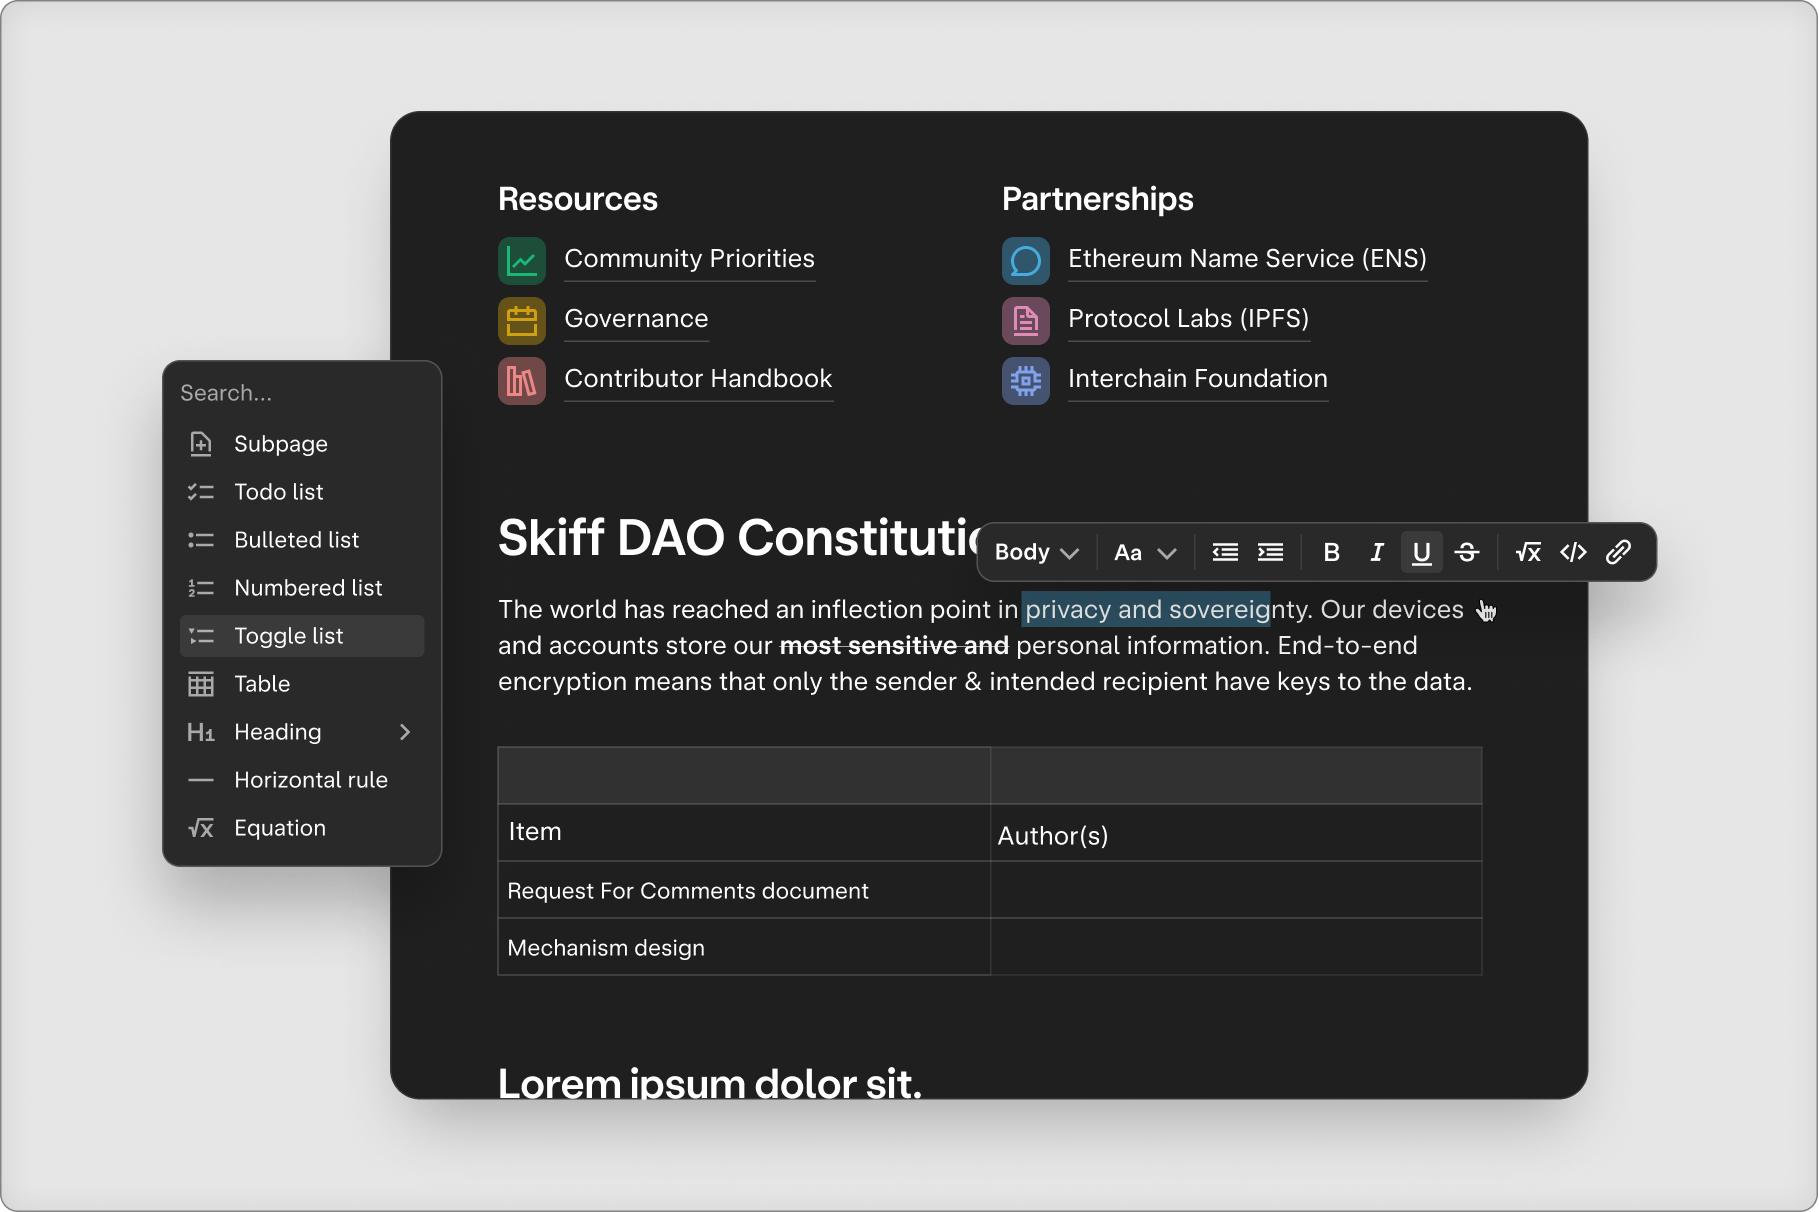This screenshot has height=1212, width=1819.
Task: Open the Interchain Foundation link
Action: [1198, 379]
